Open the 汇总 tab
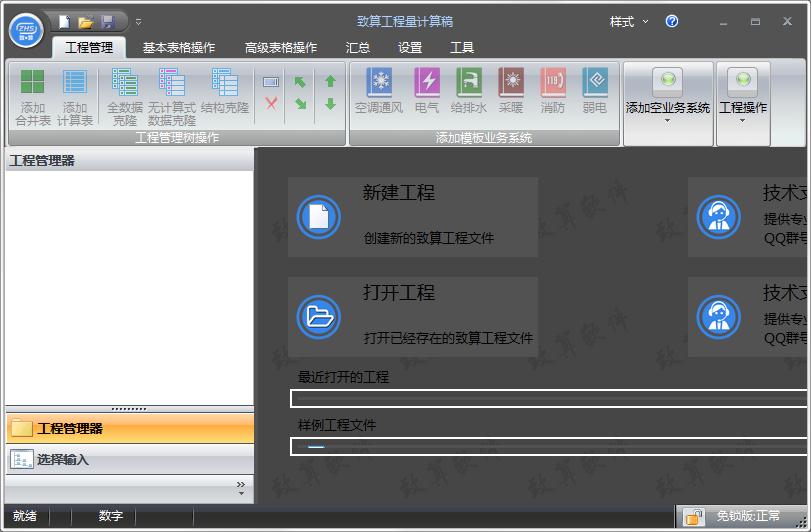The height and width of the screenshot is (532, 811). click(x=357, y=48)
